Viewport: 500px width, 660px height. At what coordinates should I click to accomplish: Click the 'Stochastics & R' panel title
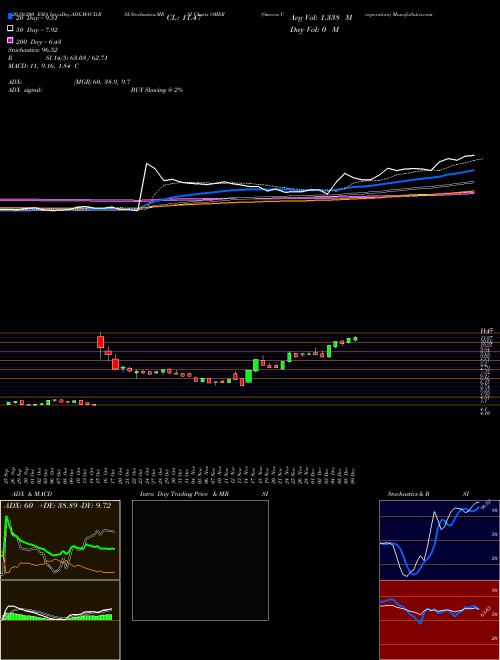[x=408, y=494]
